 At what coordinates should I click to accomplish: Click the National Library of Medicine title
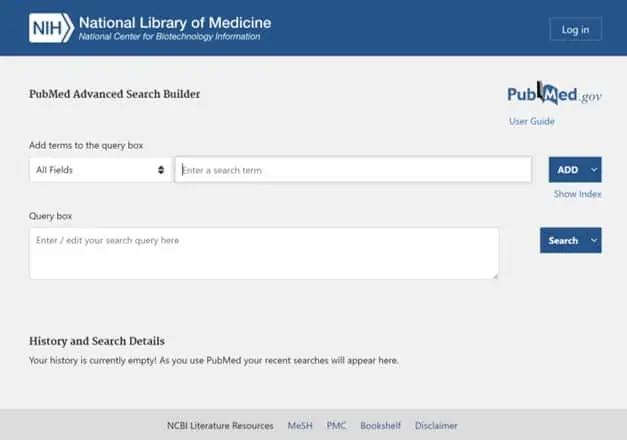174,22
